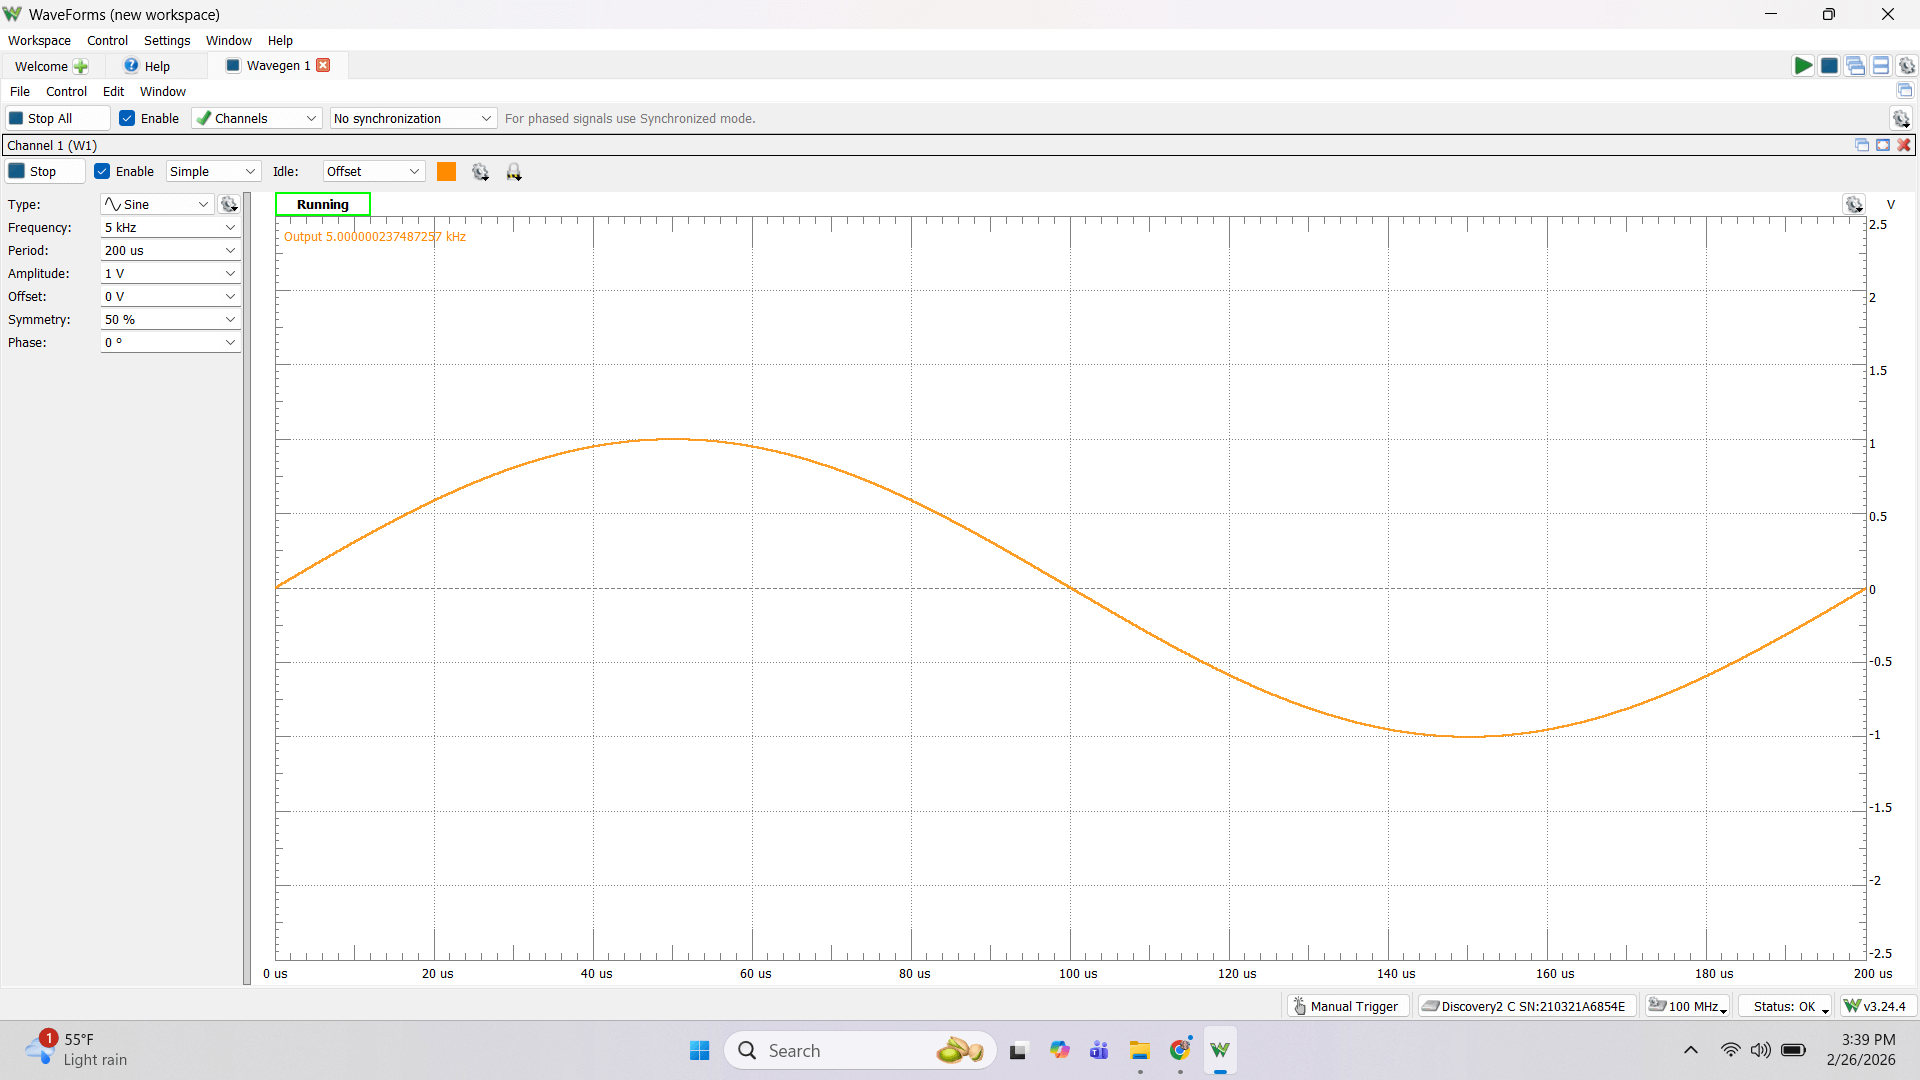This screenshot has width=1920, height=1080.
Task: Click the Manual Trigger status bar button
Action: (x=1347, y=1006)
